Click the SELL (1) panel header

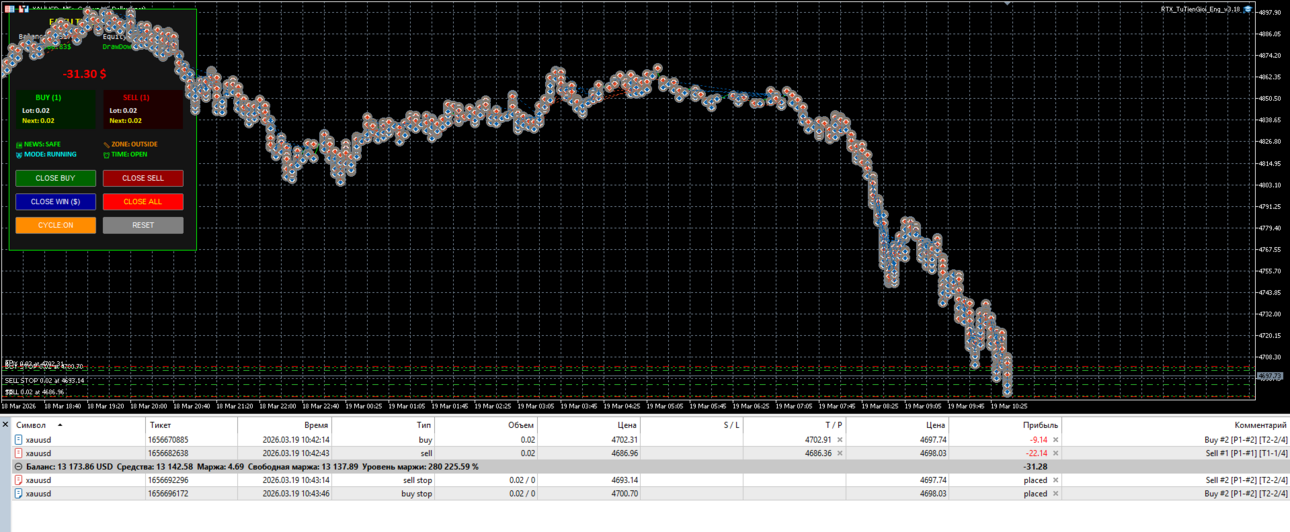coord(136,98)
